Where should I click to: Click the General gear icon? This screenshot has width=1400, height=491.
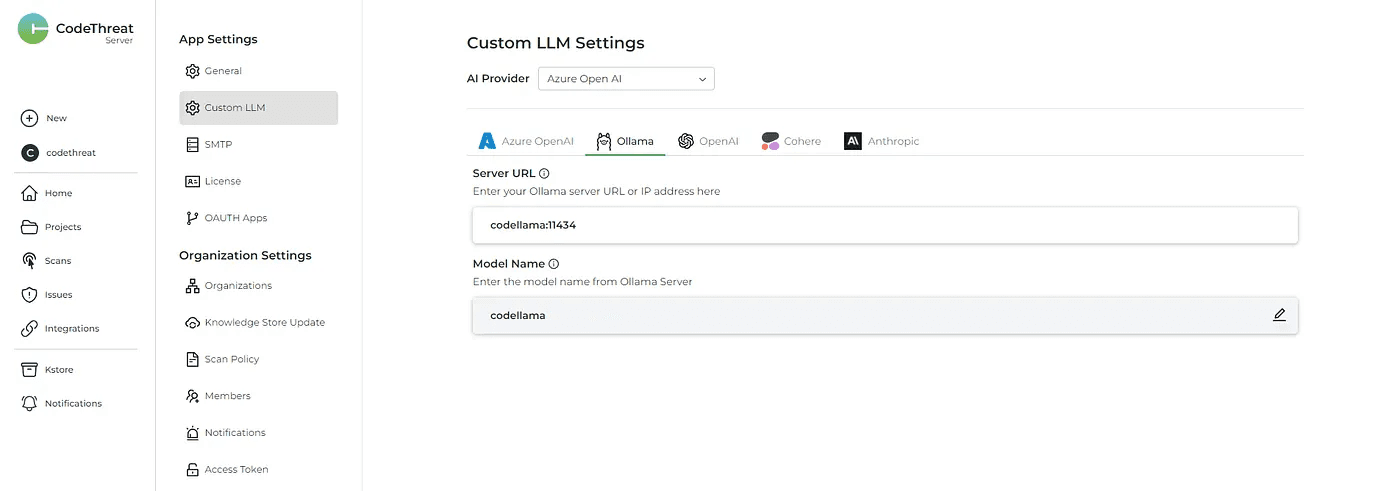(193, 71)
